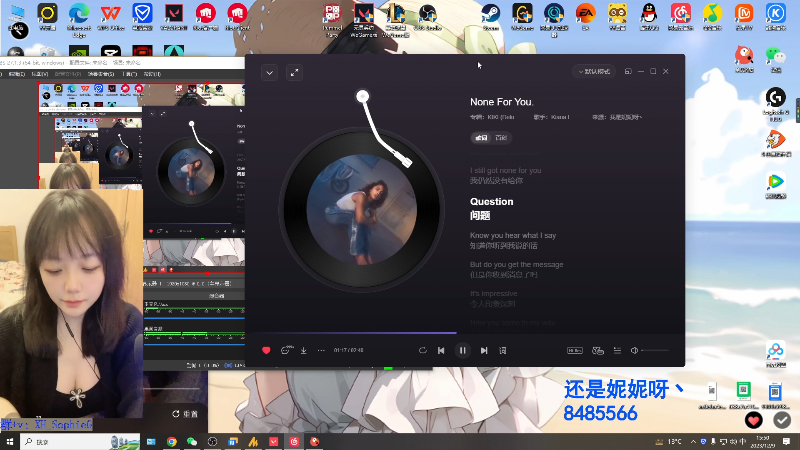This screenshot has width=800, height=450.
Task: Open the Pummel Party desktop shortcut
Action: point(332,19)
